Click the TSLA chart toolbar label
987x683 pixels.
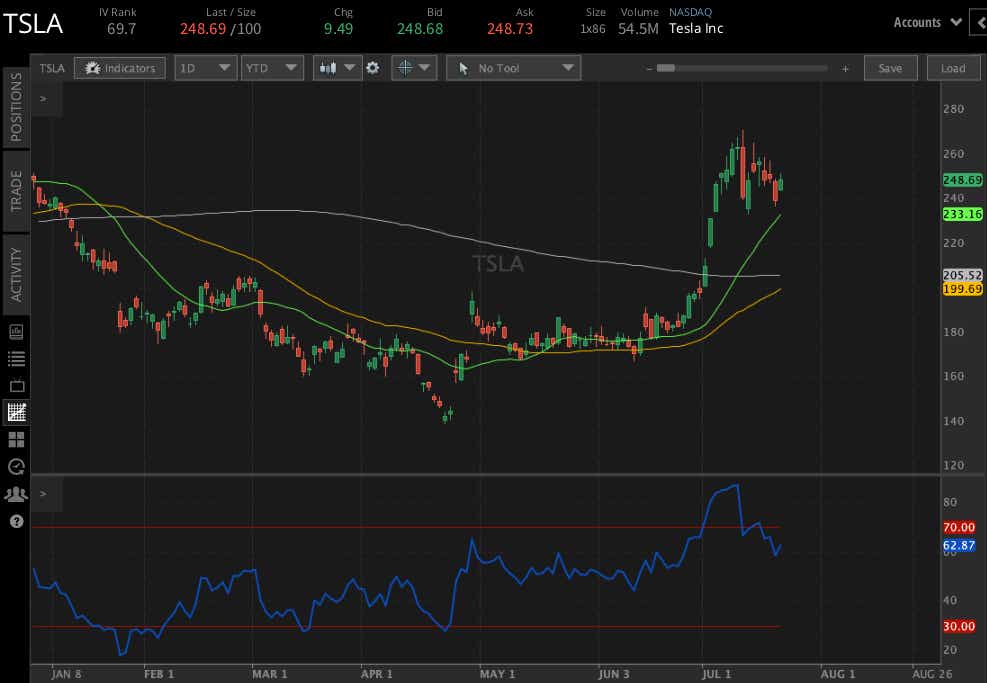point(52,68)
